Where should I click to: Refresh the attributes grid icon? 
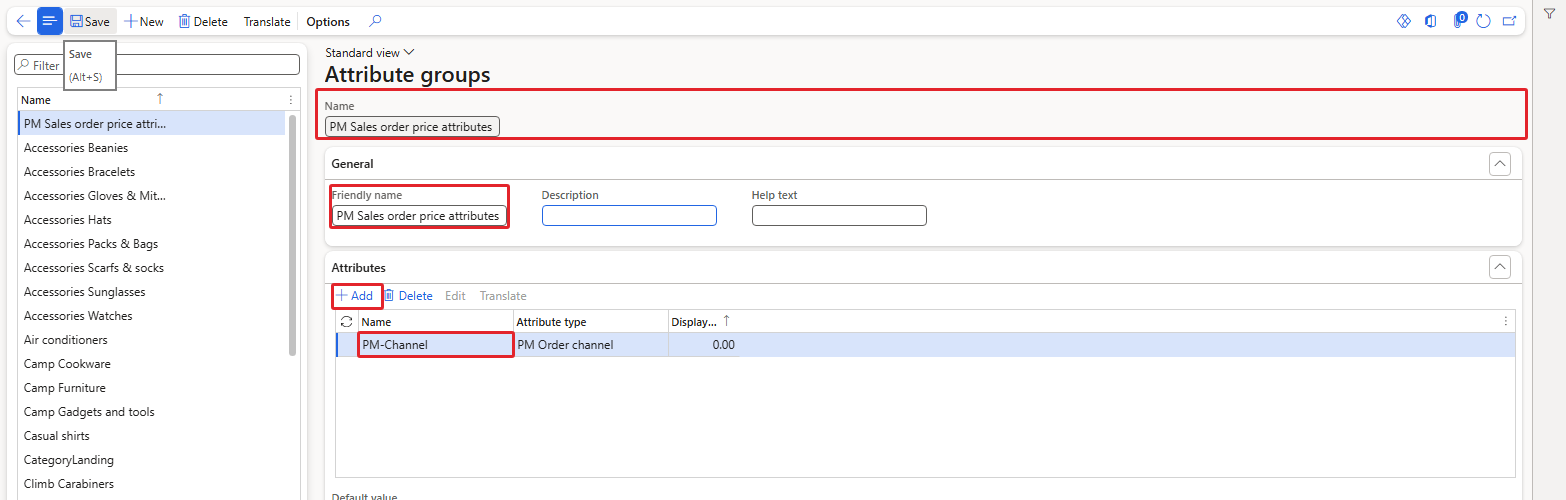click(x=347, y=321)
